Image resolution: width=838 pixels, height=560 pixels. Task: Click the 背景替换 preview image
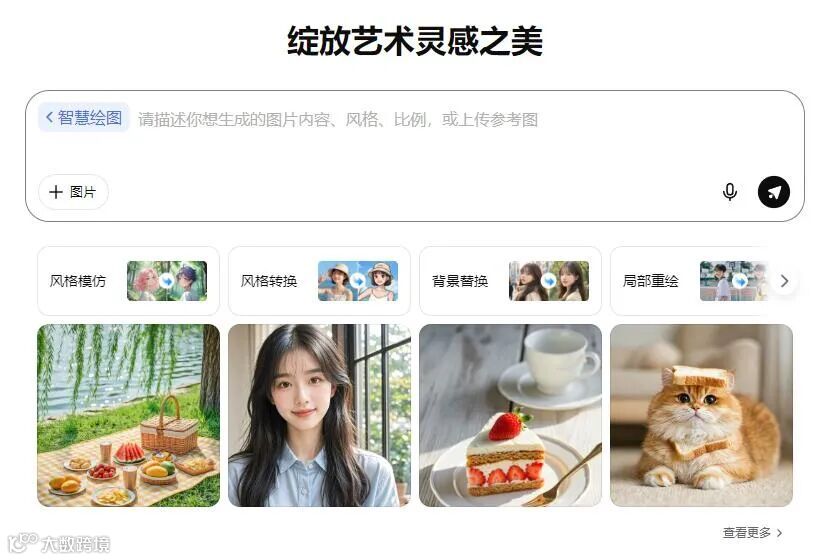pos(549,281)
